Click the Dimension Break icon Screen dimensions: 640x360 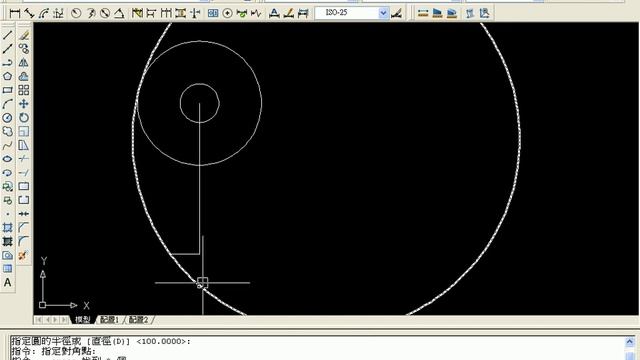click(x=196, y=13)
